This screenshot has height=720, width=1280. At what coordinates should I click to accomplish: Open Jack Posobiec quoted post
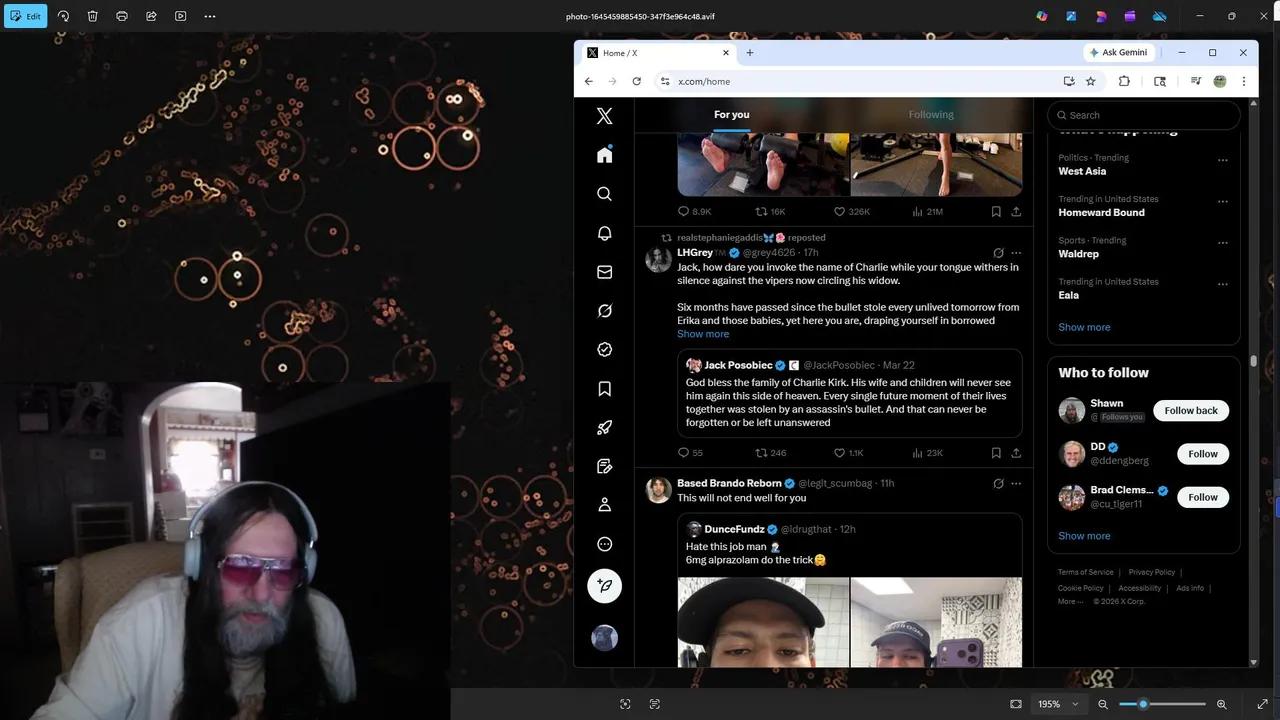click(x=849, y=394)
